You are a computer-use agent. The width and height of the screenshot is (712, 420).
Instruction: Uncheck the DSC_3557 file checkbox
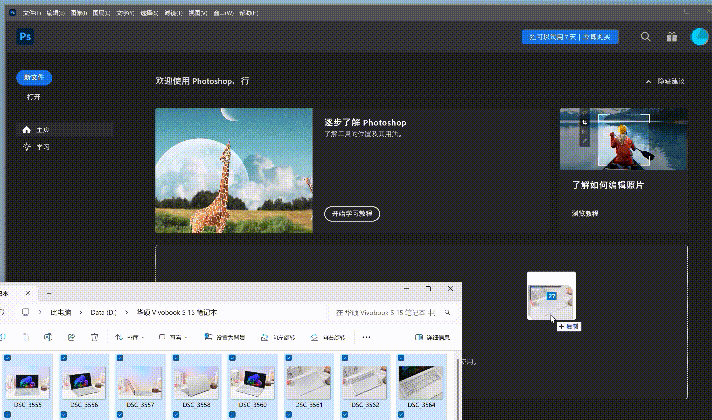click(120, 358)
